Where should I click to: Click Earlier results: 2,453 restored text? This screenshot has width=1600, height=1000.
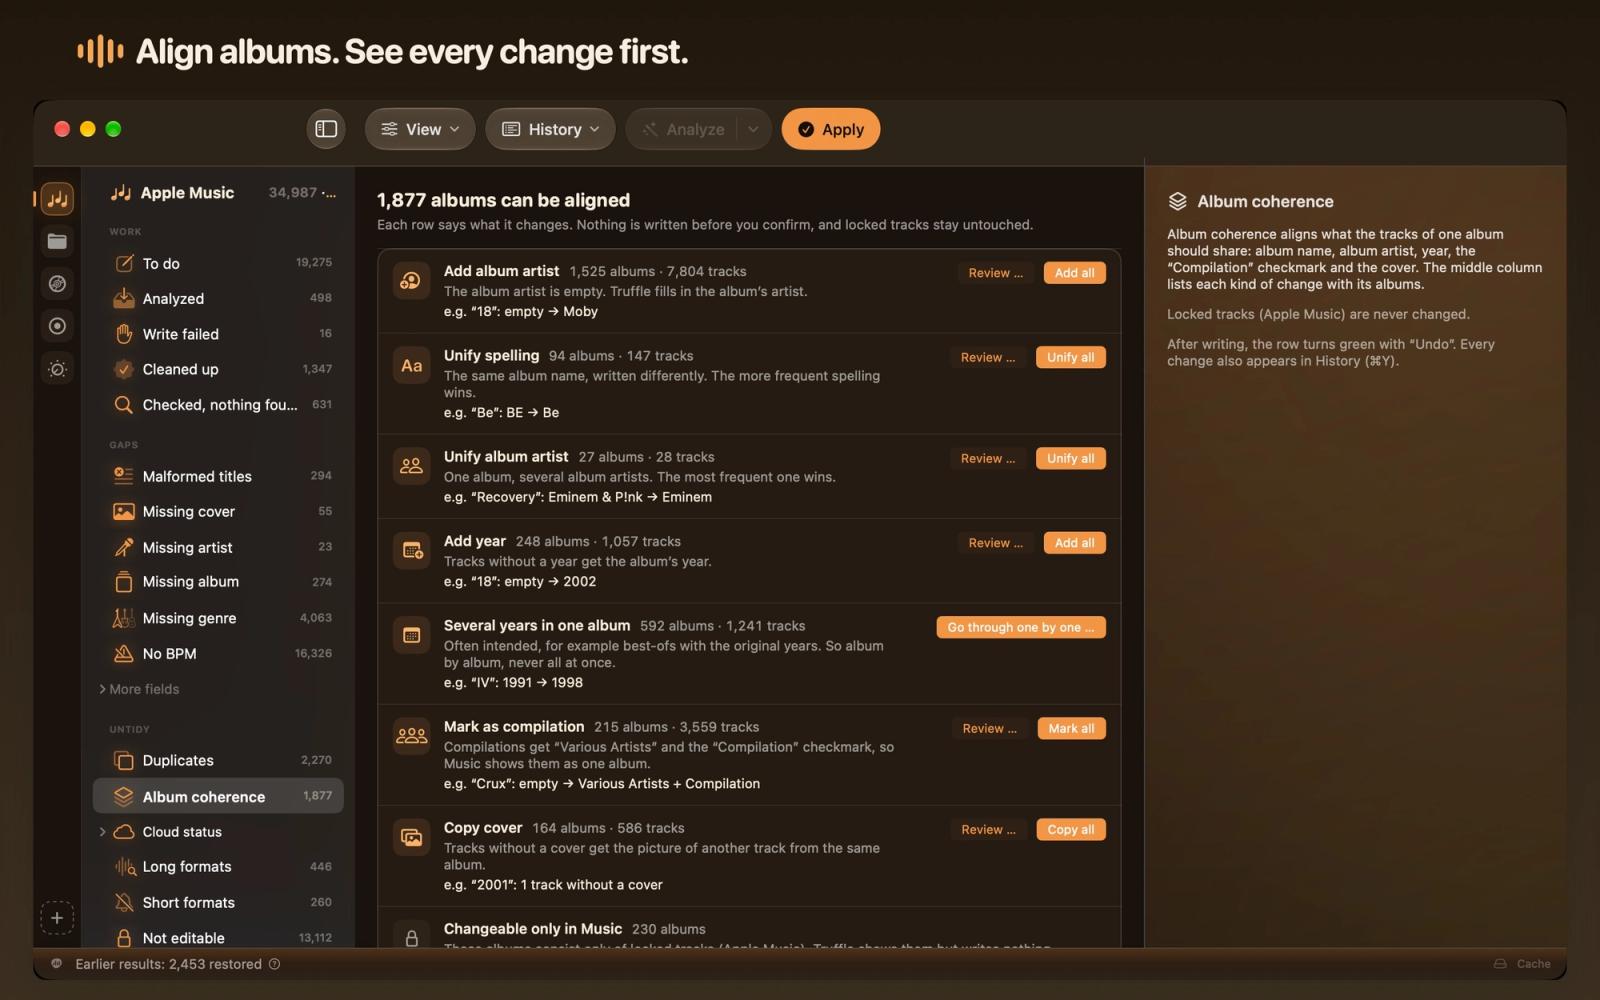coord(168,964)
